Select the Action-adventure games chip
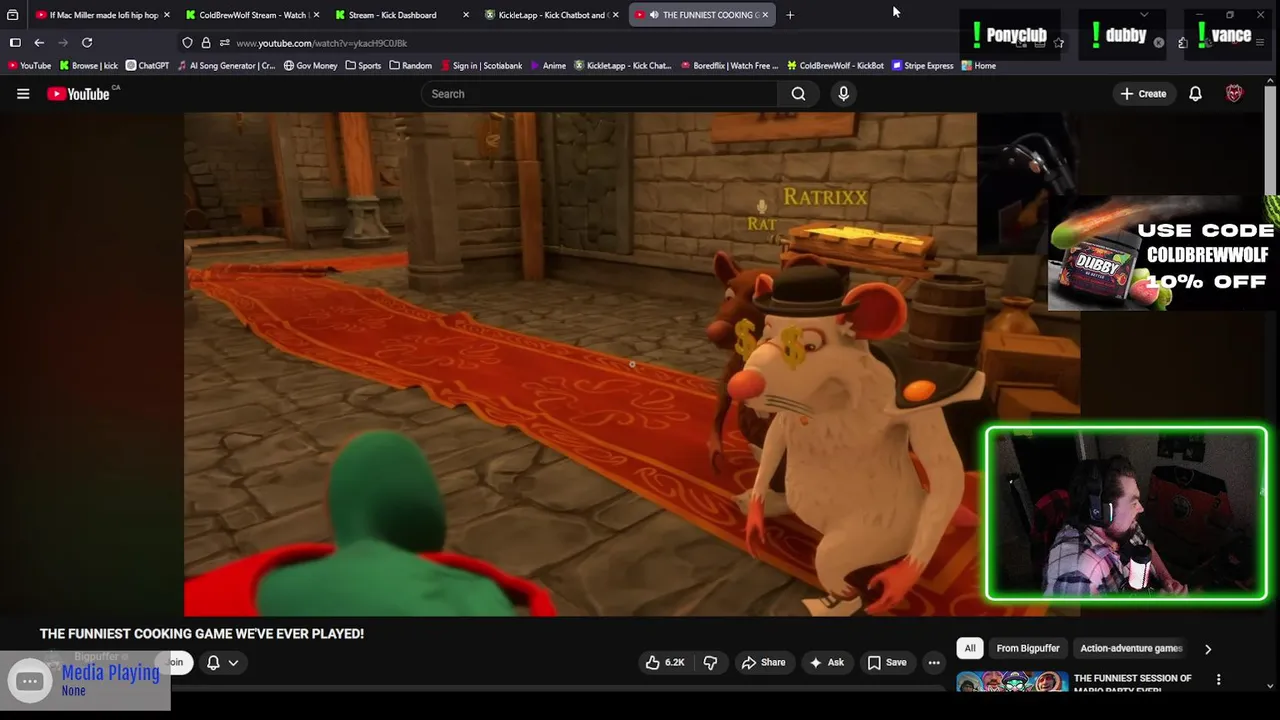Image resolution: width=1280 pixels, height=720 pixels. (x=1131, y=648)
